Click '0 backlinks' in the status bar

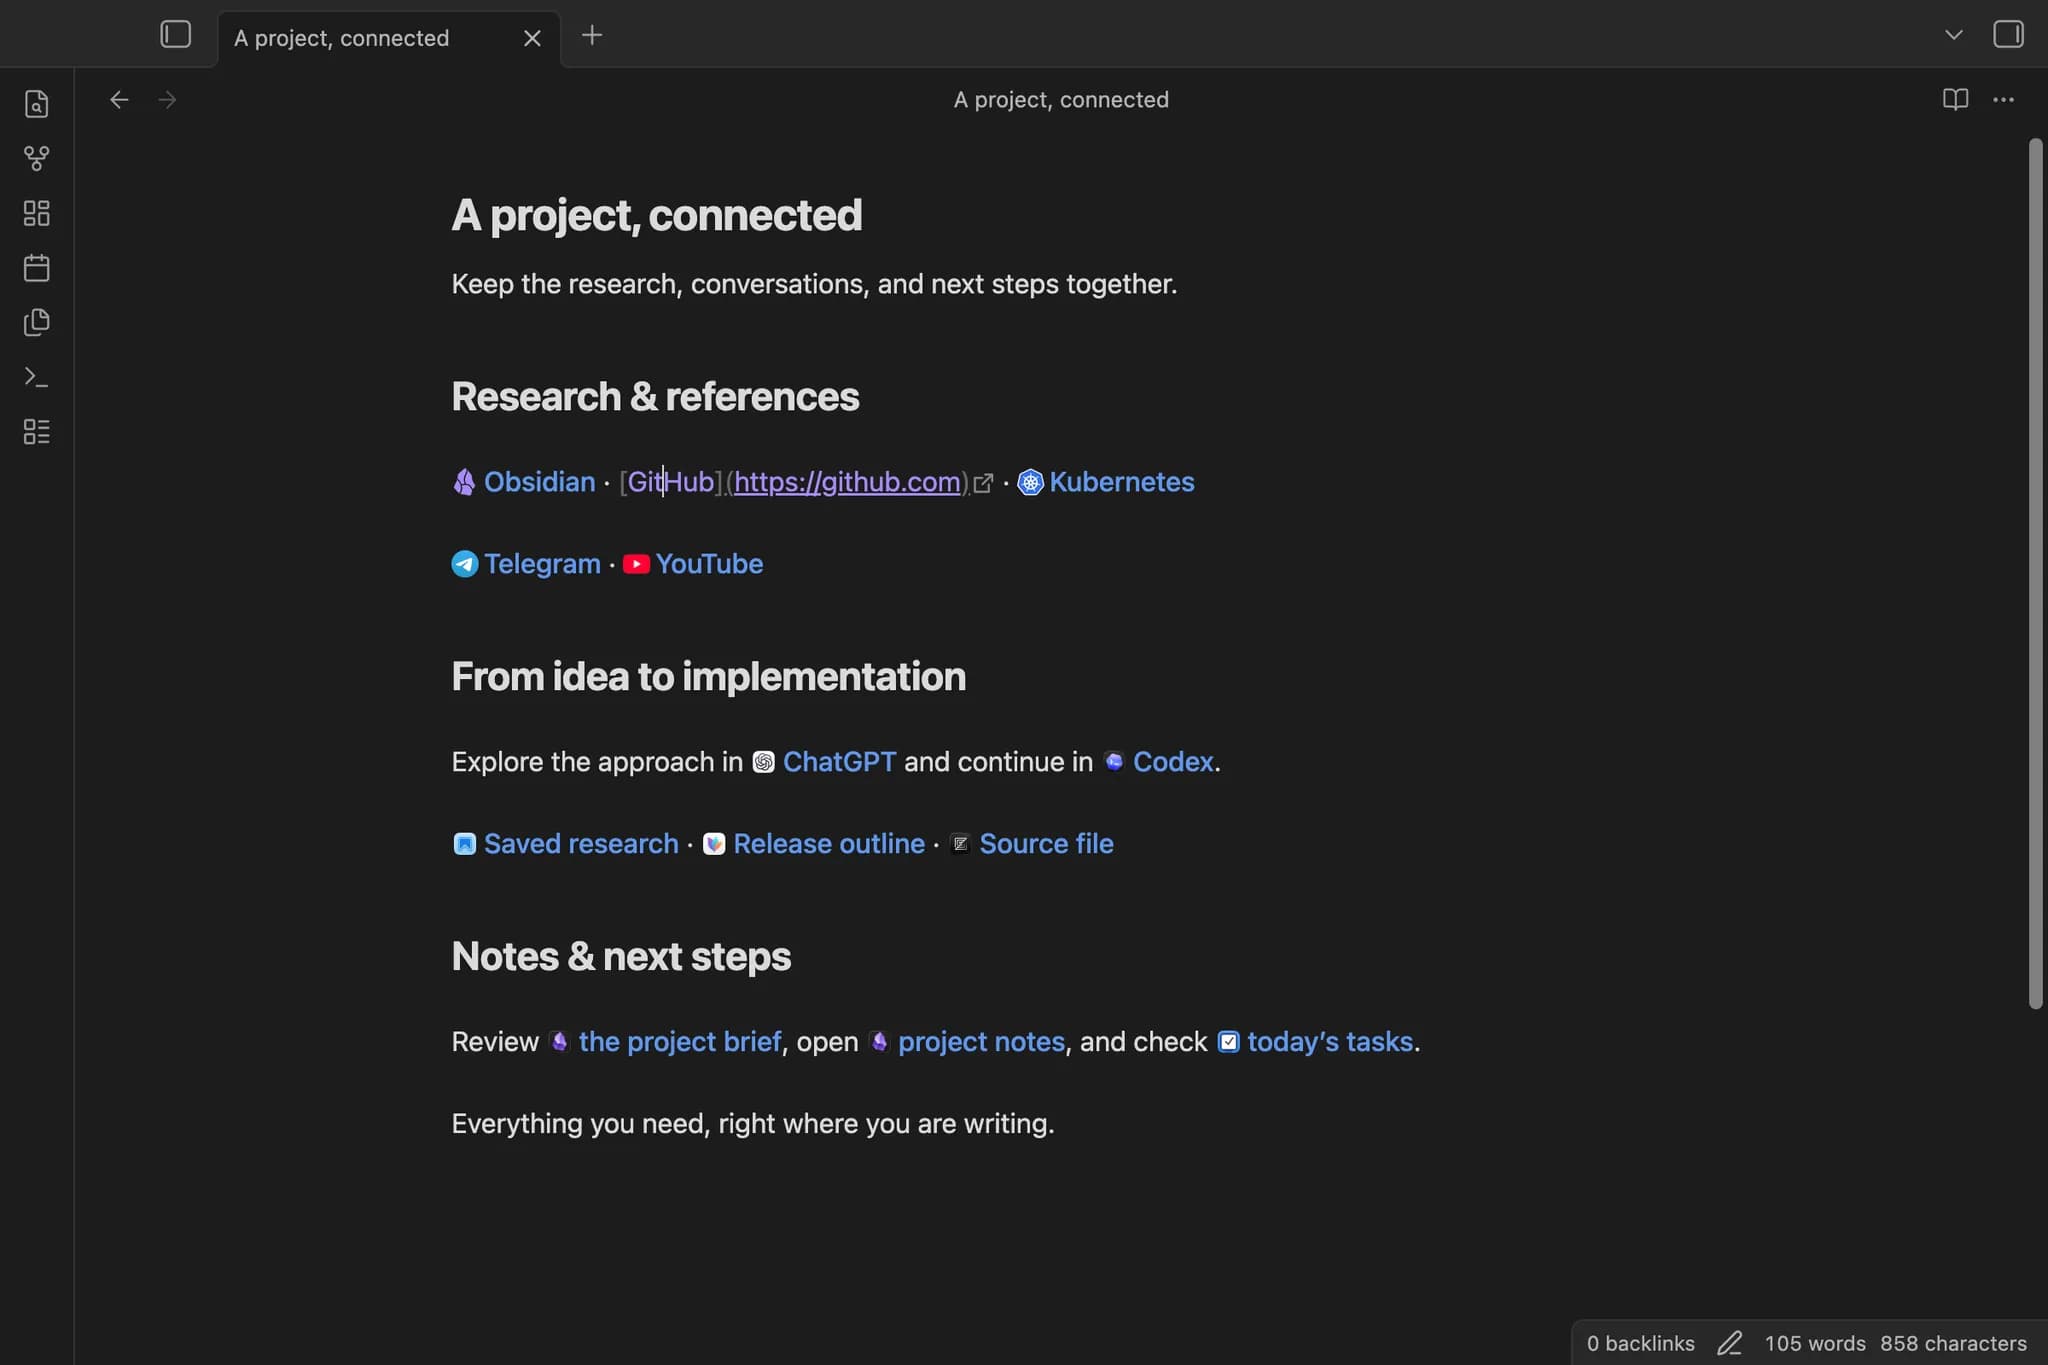pos(1641,1343)
